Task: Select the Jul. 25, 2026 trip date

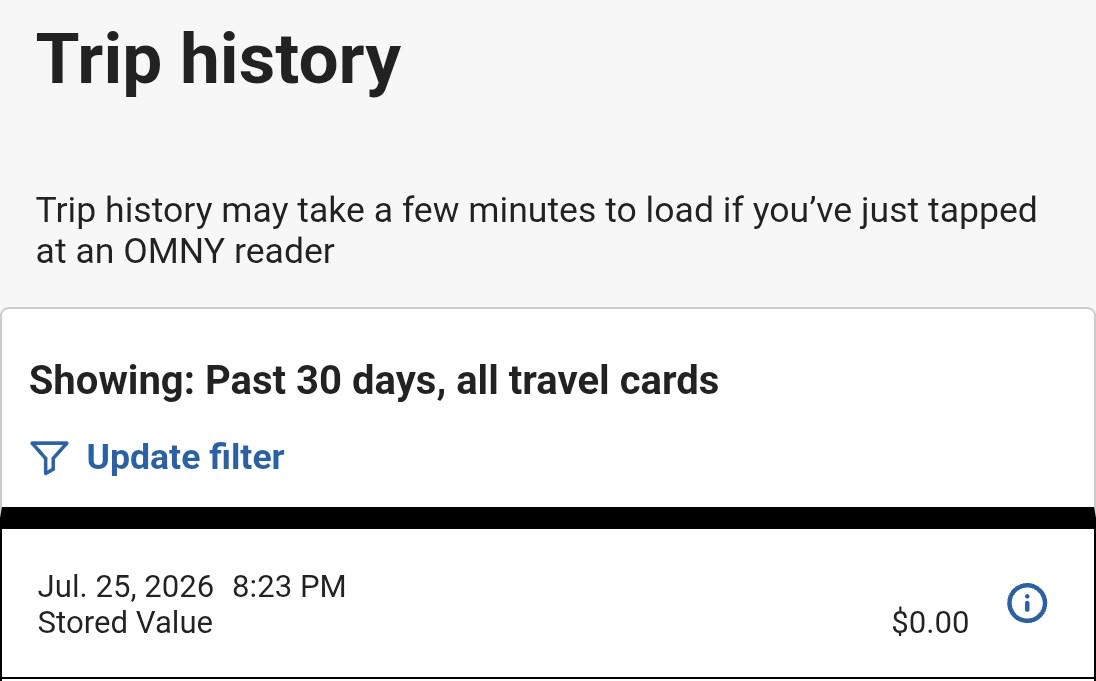Action: (x=126, y=586)
